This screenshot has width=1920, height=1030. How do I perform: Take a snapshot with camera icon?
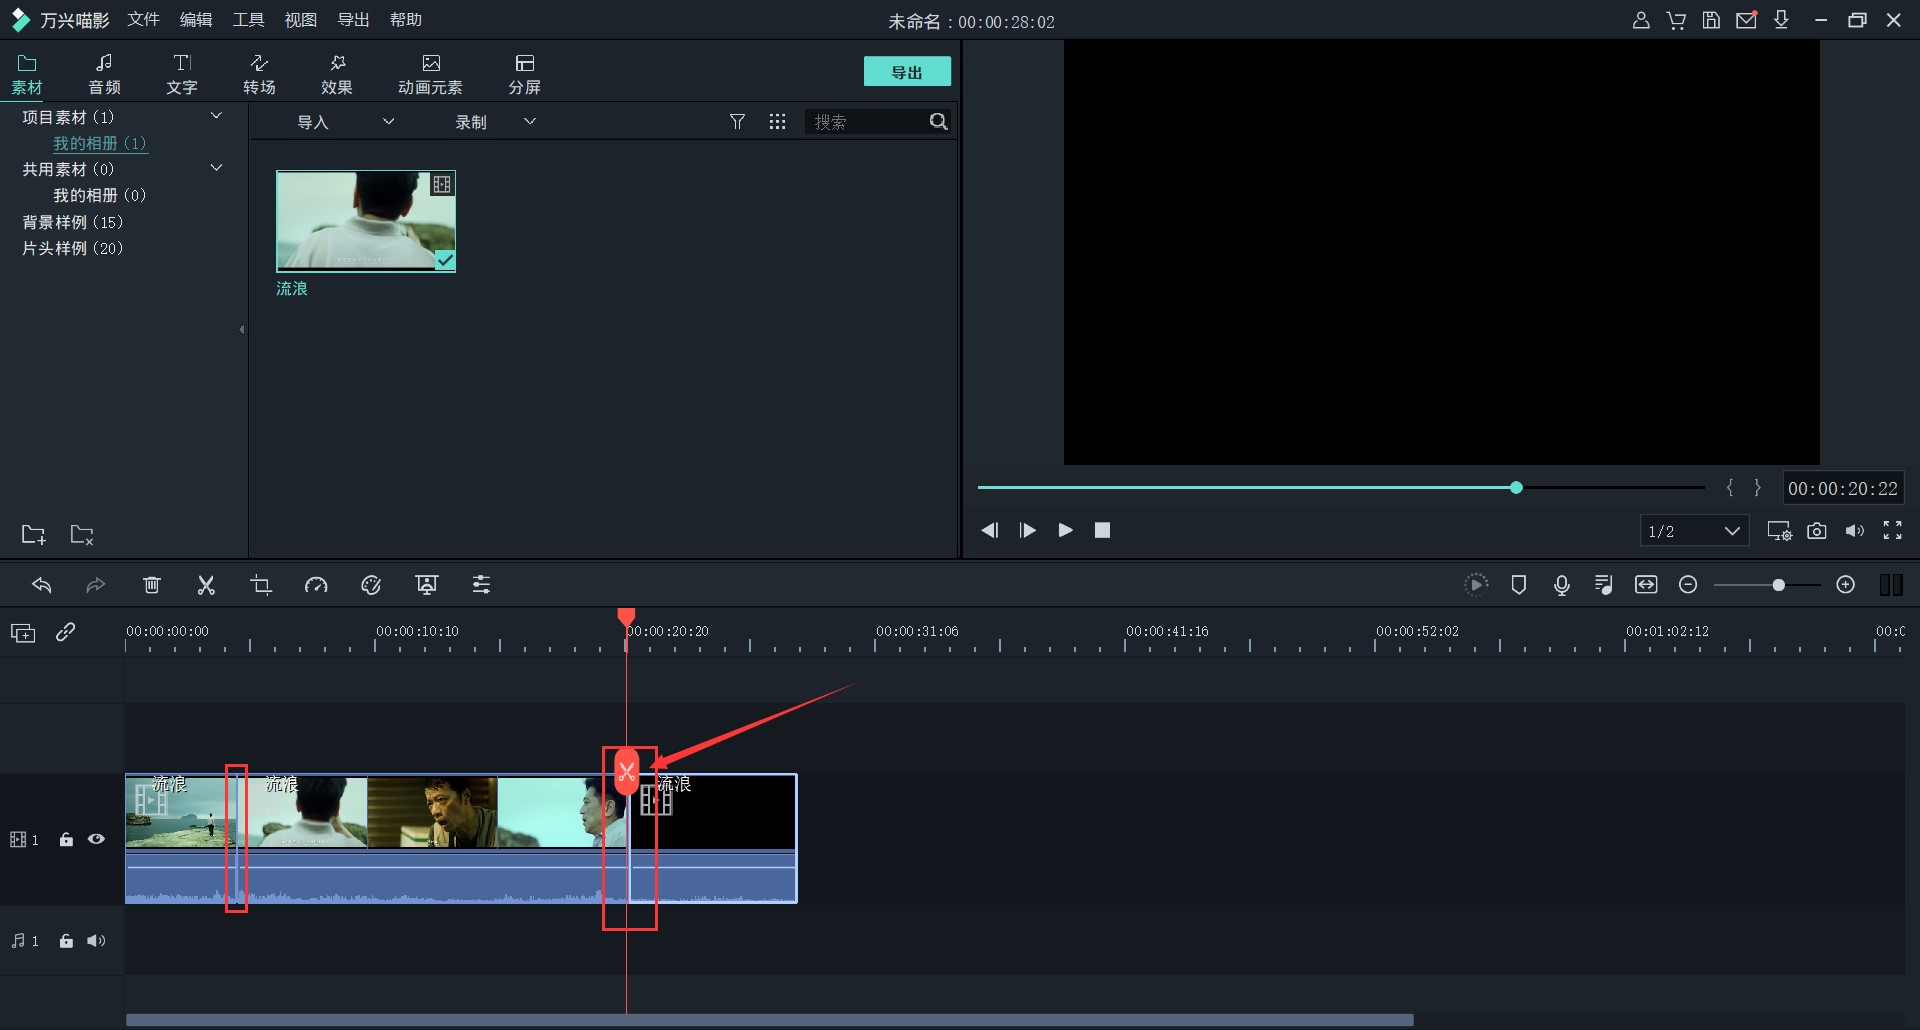tap(1816, 531)
